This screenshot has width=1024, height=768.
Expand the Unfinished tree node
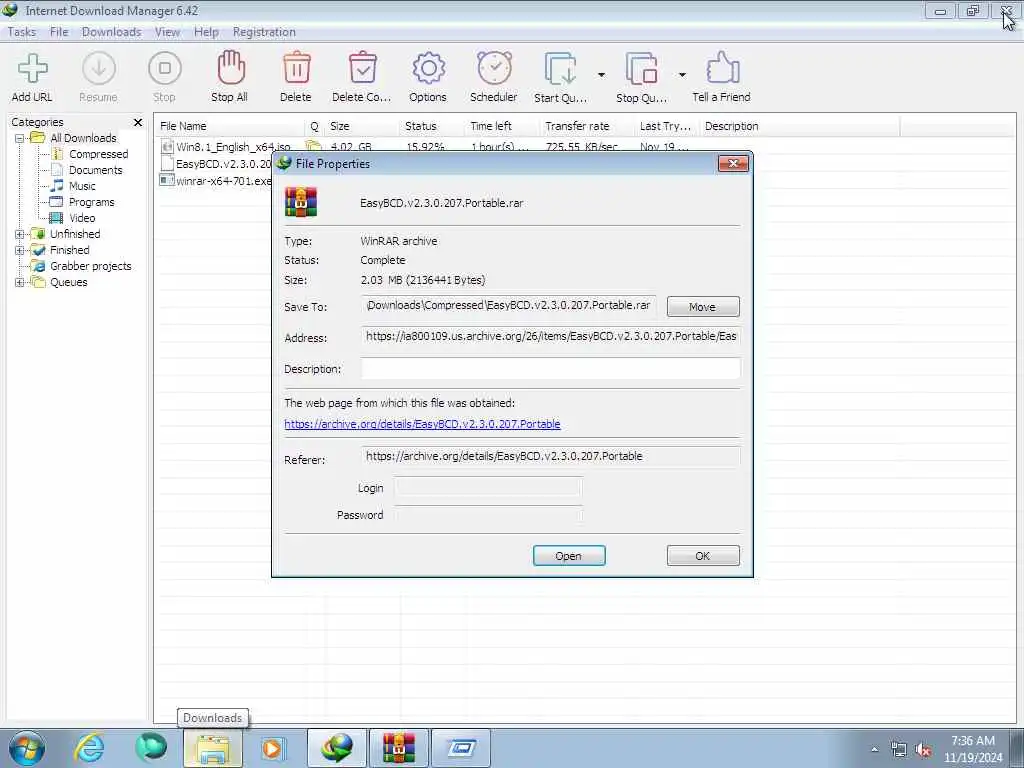[x=20, y=234]
